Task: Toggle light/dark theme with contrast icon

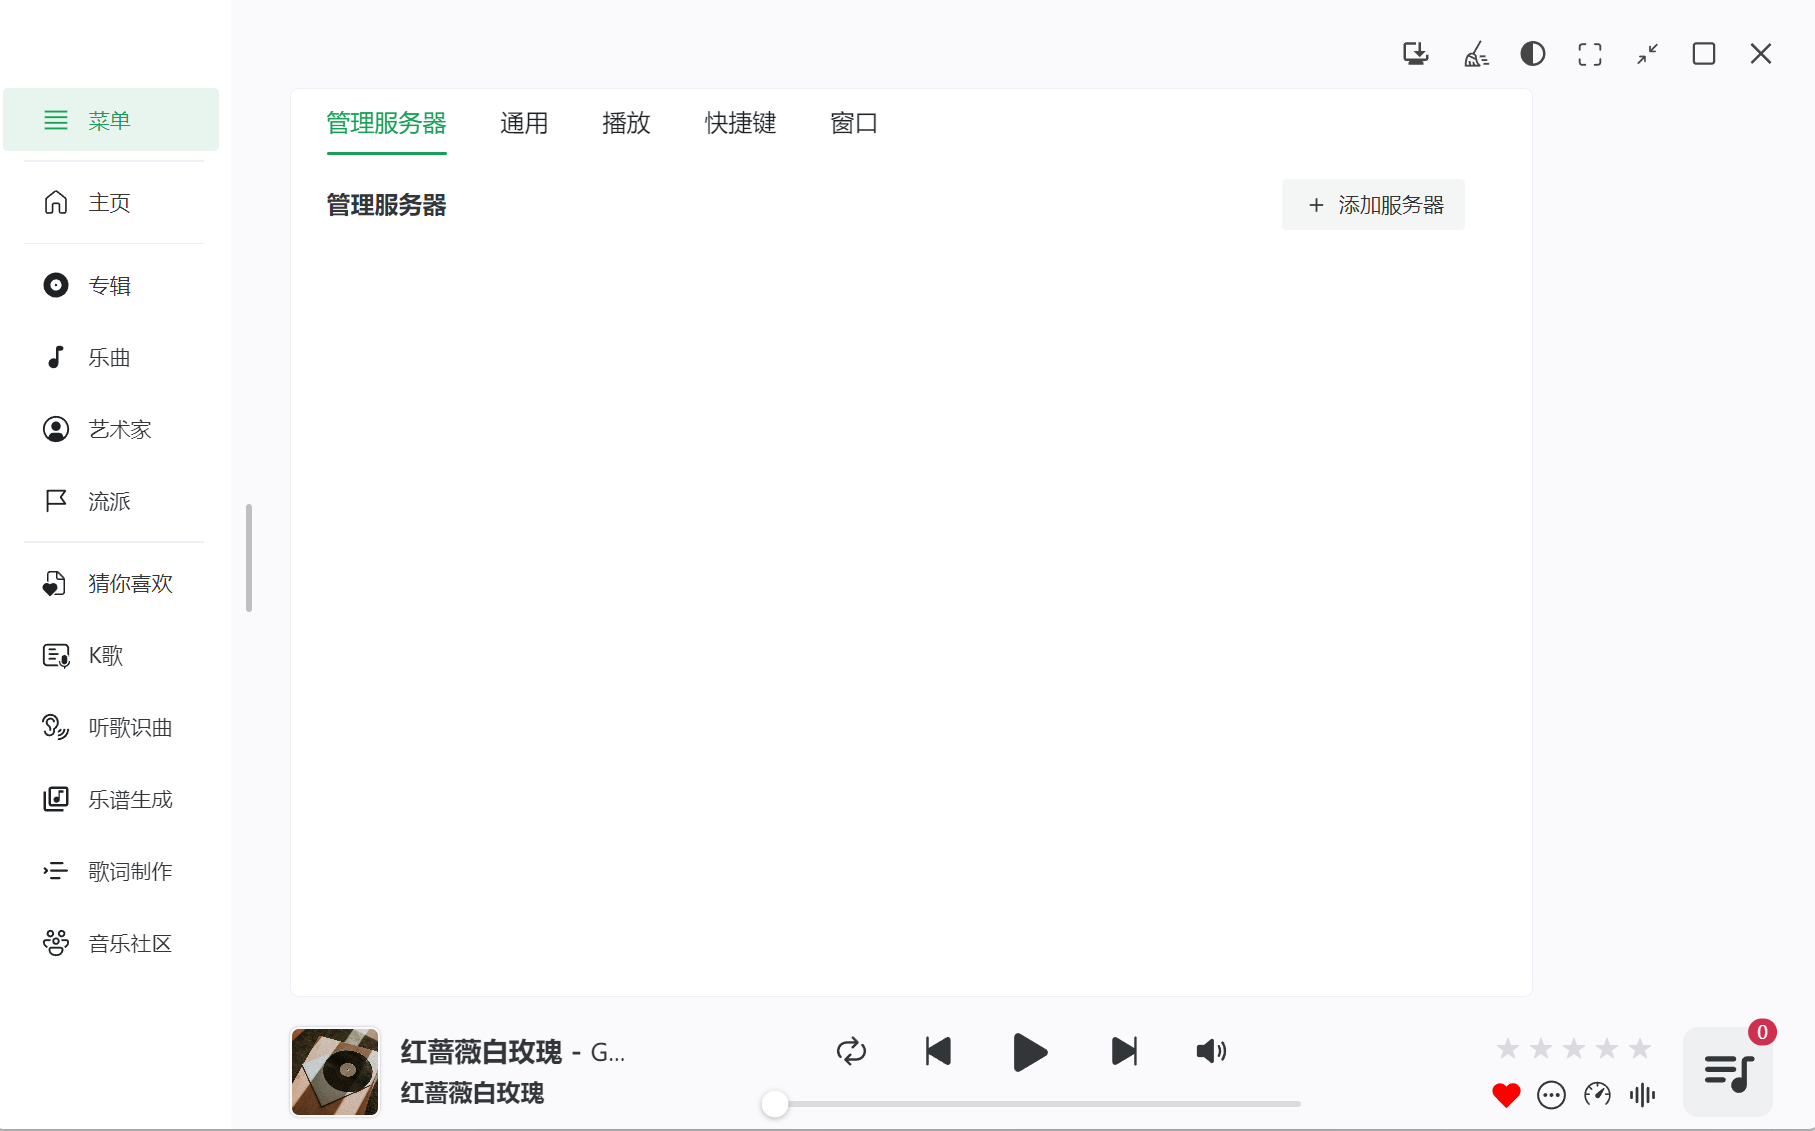Action: (1532, 54)
